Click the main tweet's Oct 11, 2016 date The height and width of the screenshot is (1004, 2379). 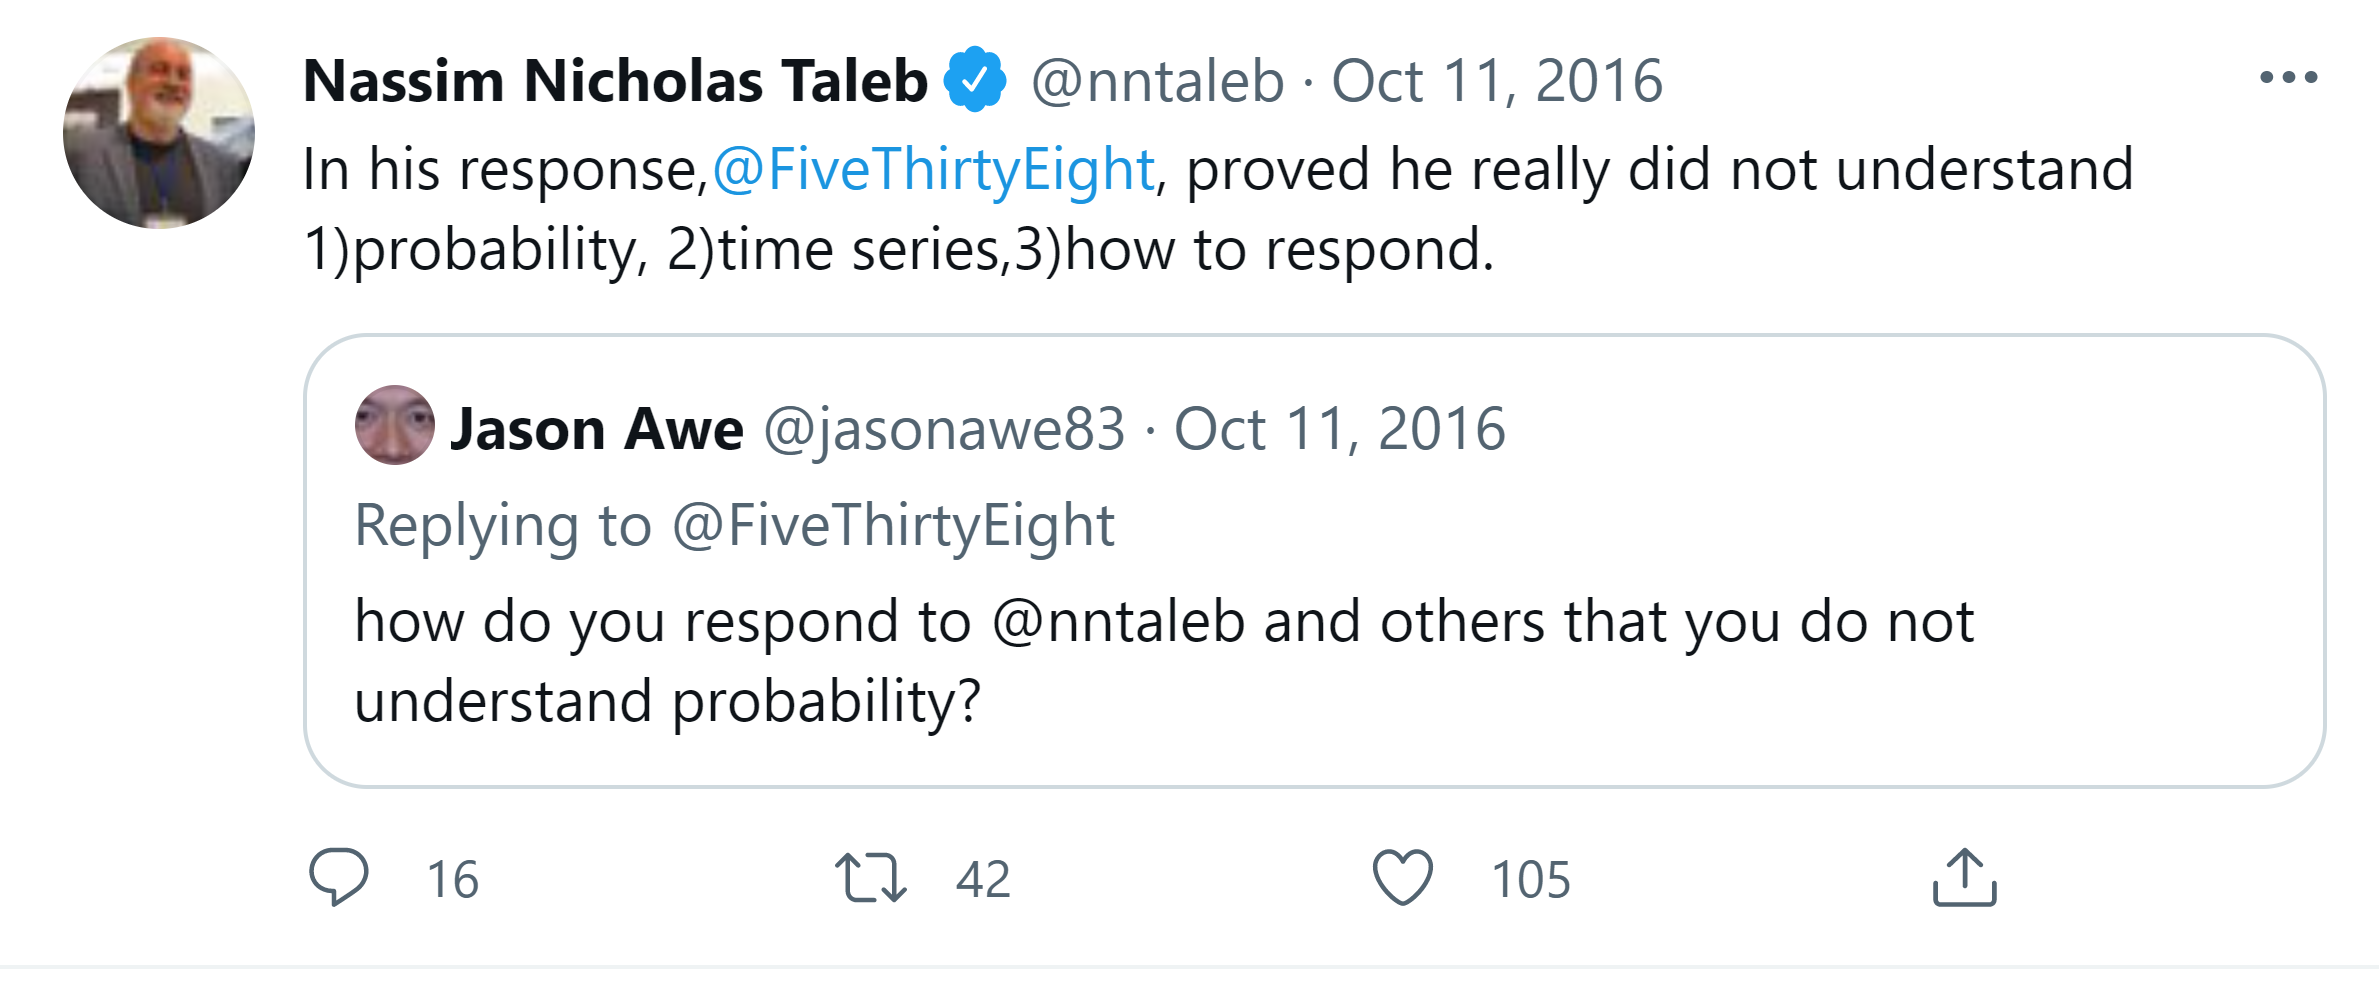(1496, 80)
